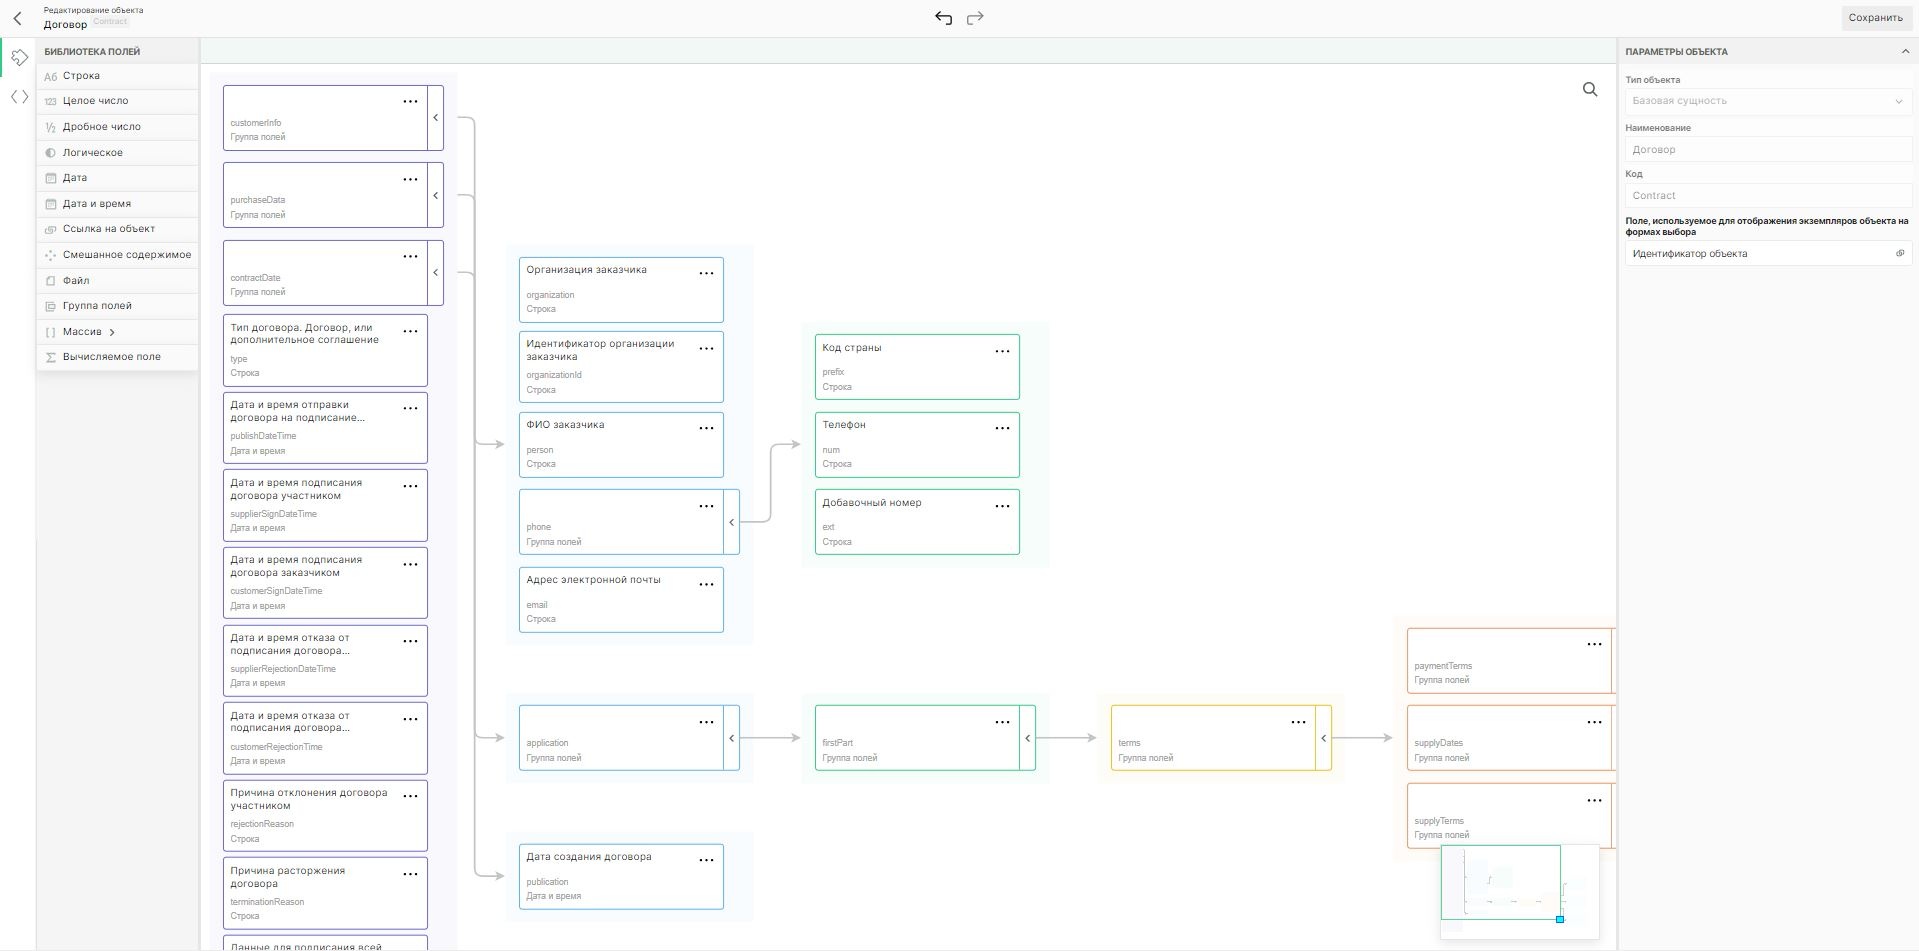Select the Идентификатор организации заказчика card
This screenshot has width=1919, height=951.
(x=621, y=367)
